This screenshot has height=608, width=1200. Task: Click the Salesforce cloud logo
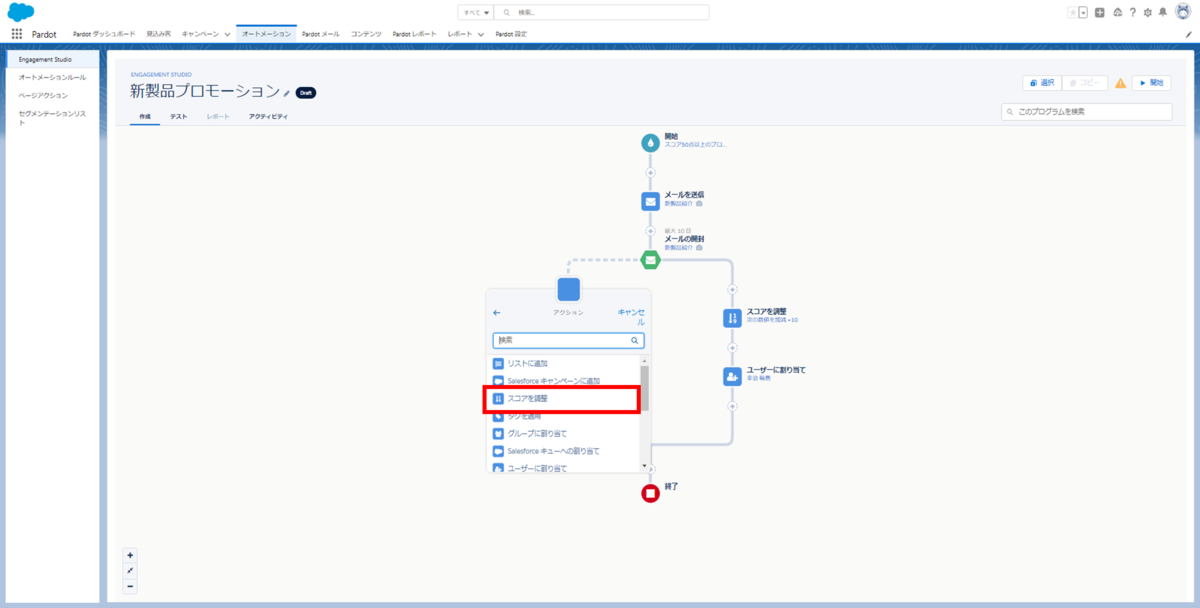click(22, 12)
